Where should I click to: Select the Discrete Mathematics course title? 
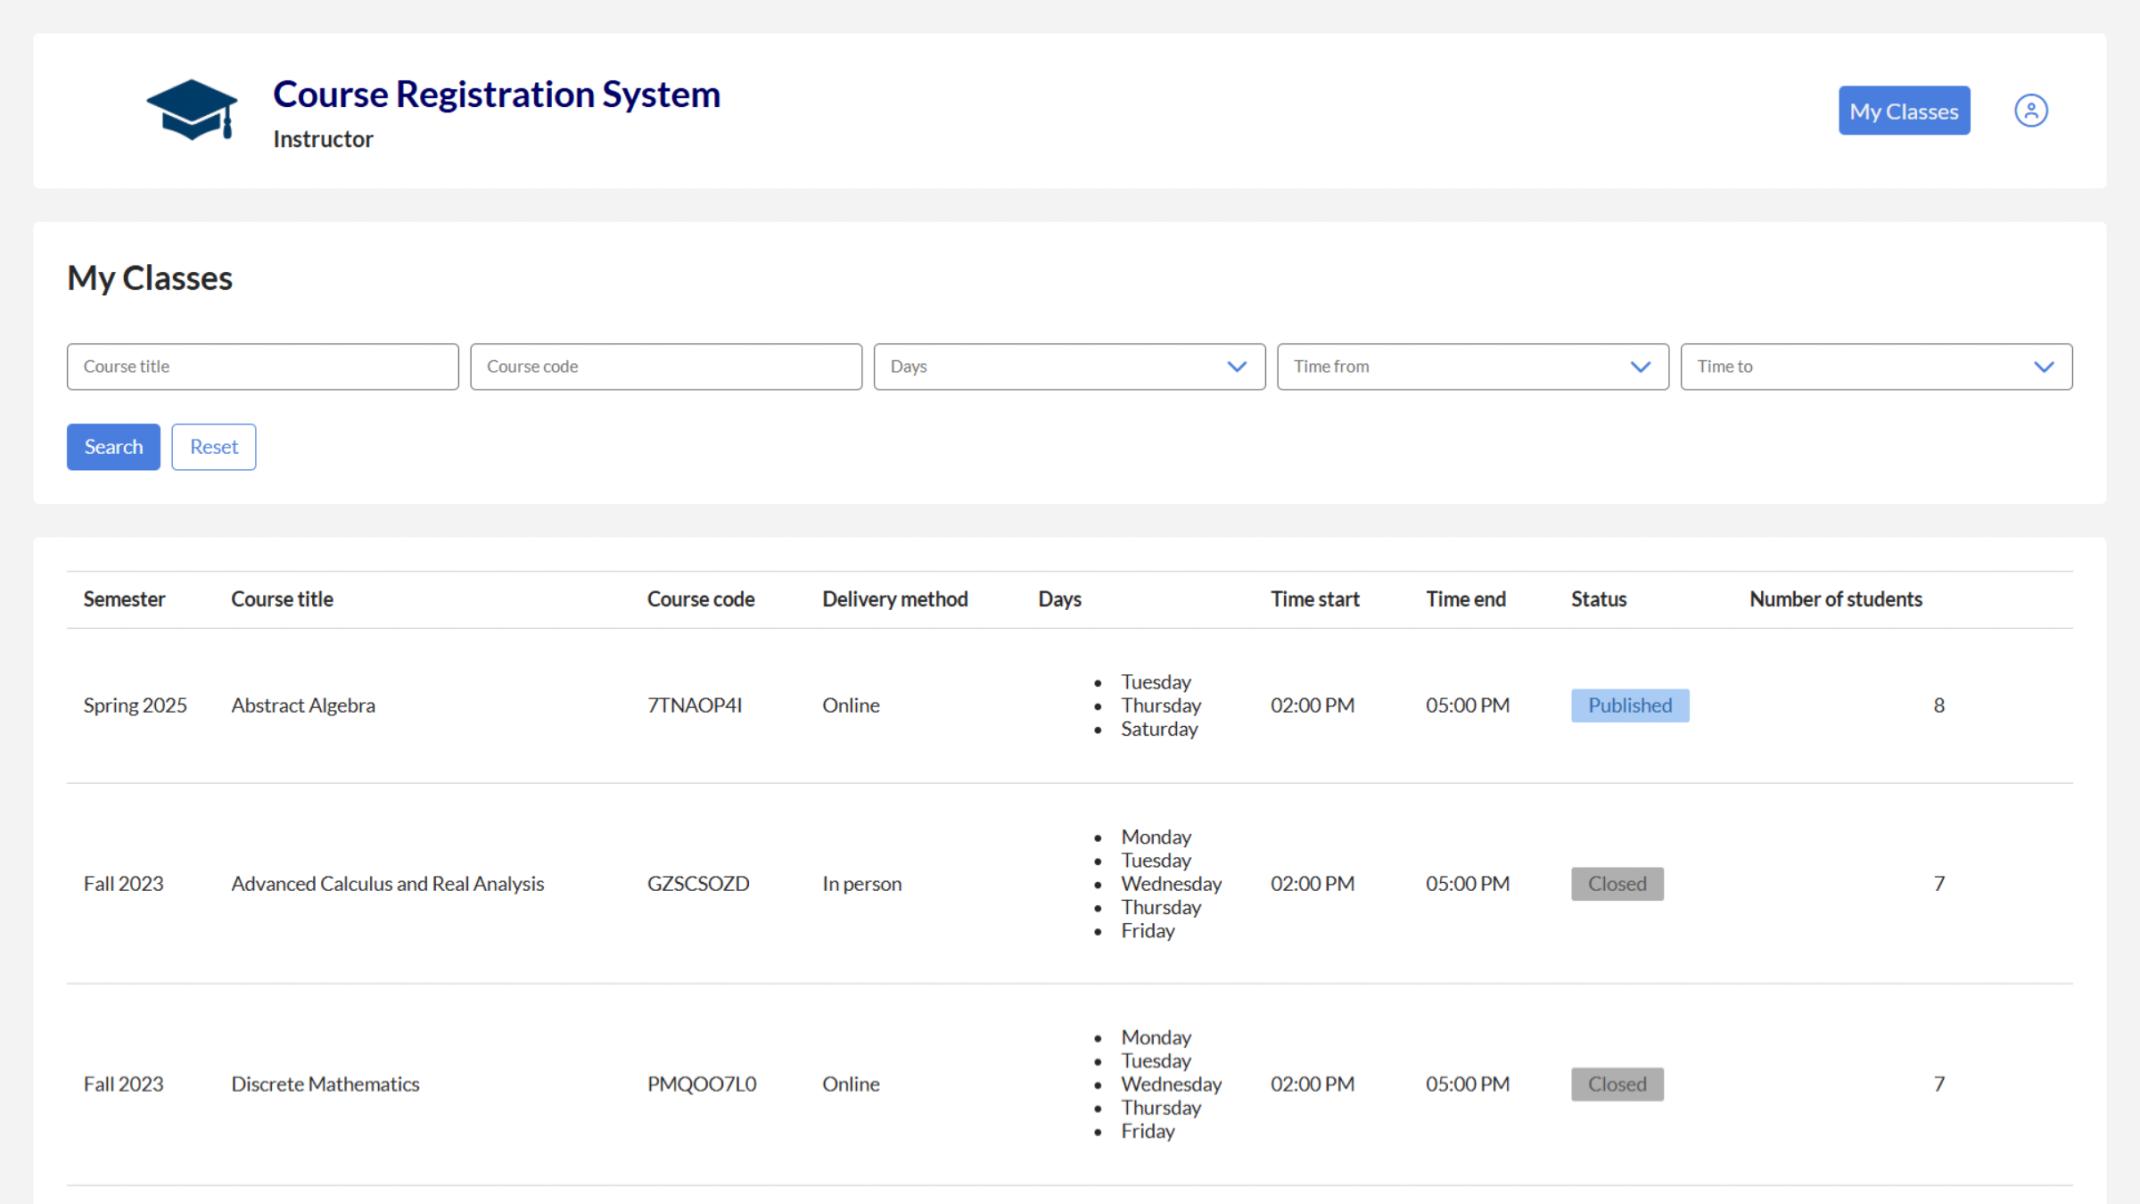(325, 1084)
